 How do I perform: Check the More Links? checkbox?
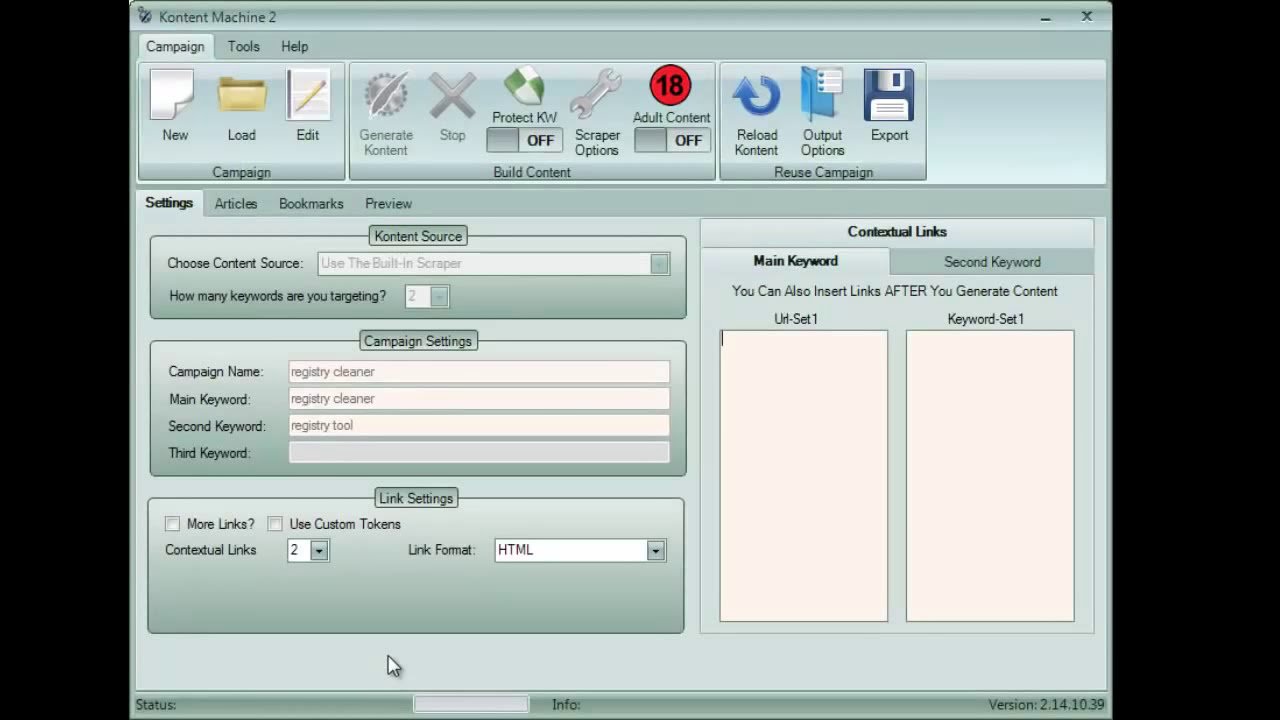[173, 524]
